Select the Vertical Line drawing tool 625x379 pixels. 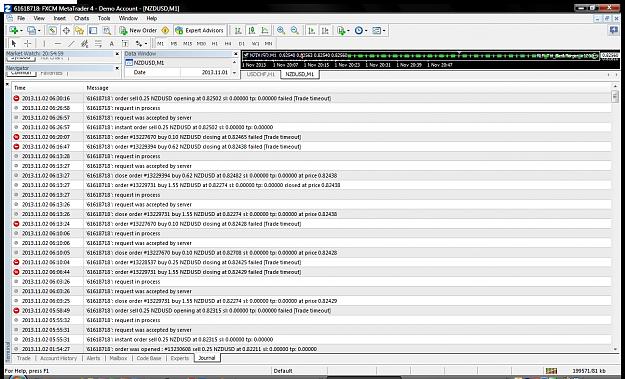point(44,43)
